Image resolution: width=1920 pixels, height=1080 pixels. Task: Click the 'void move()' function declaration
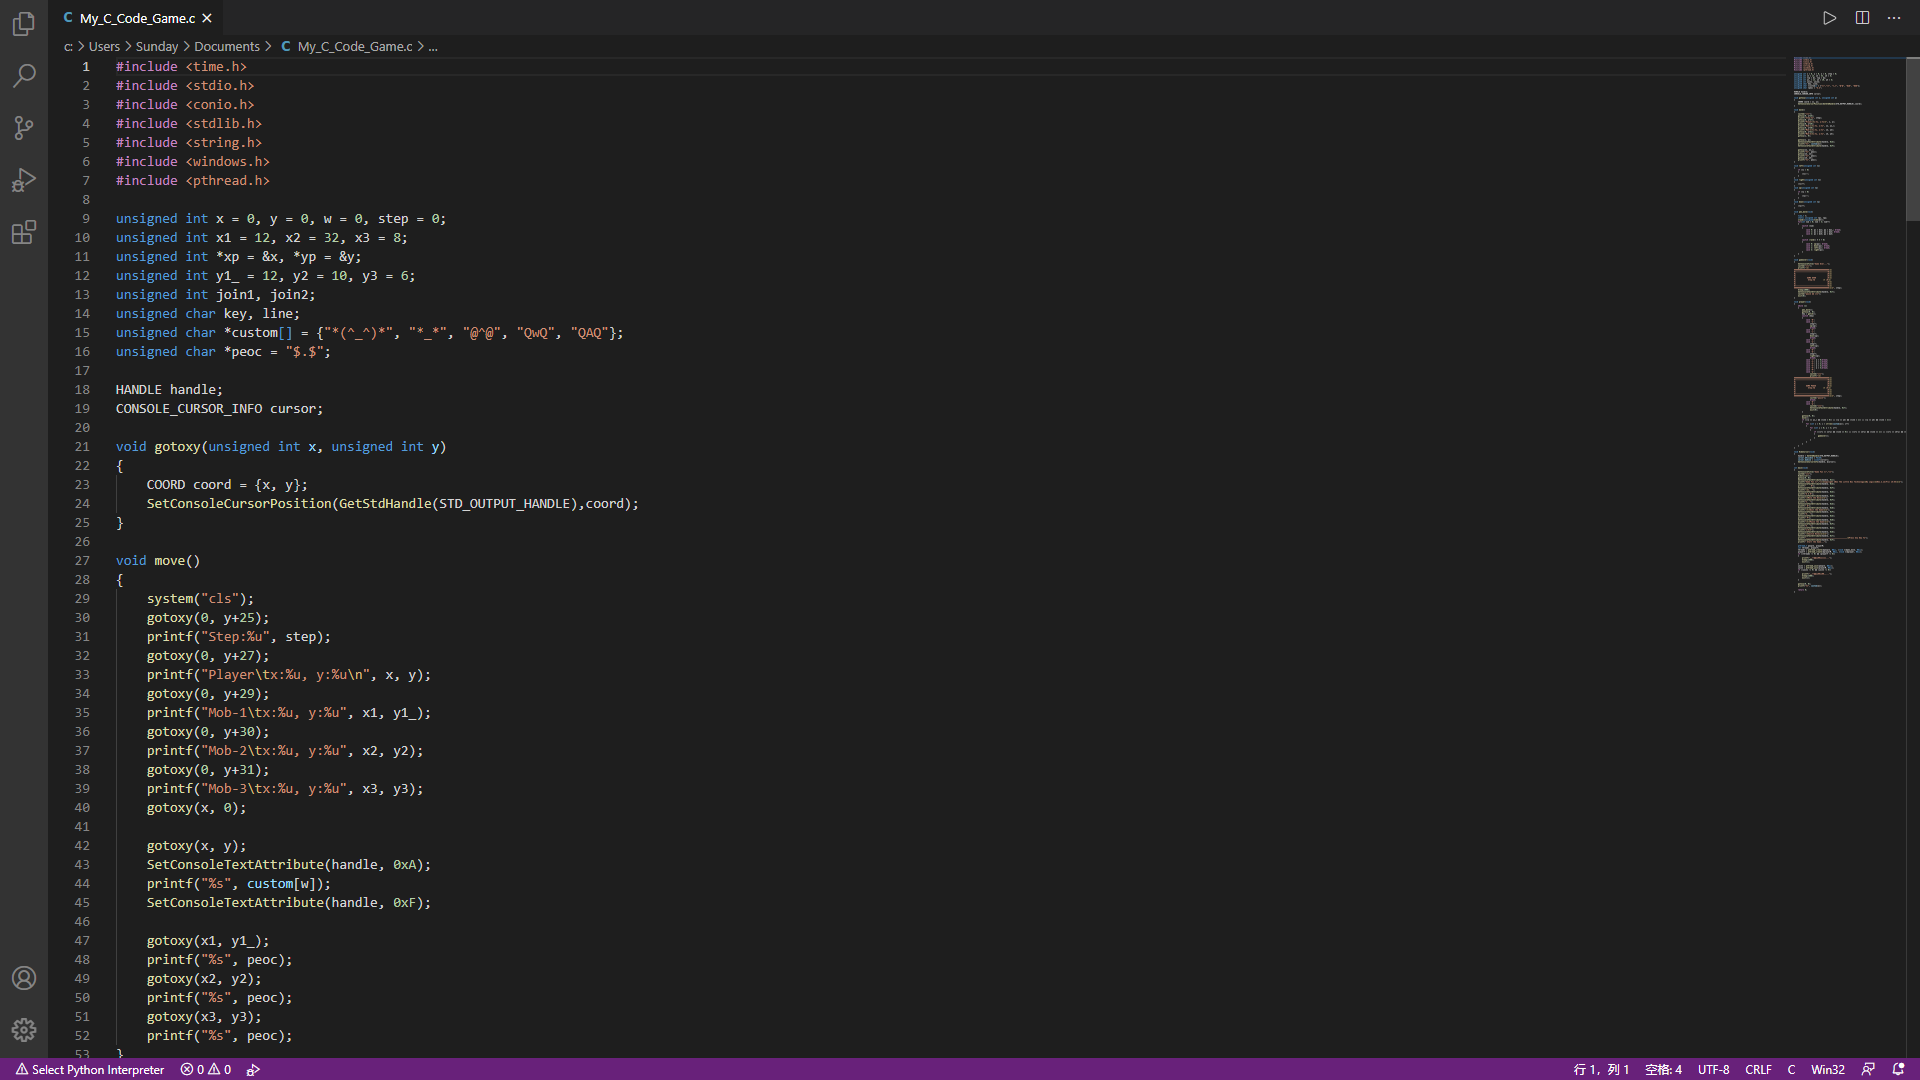coord(158,561)
